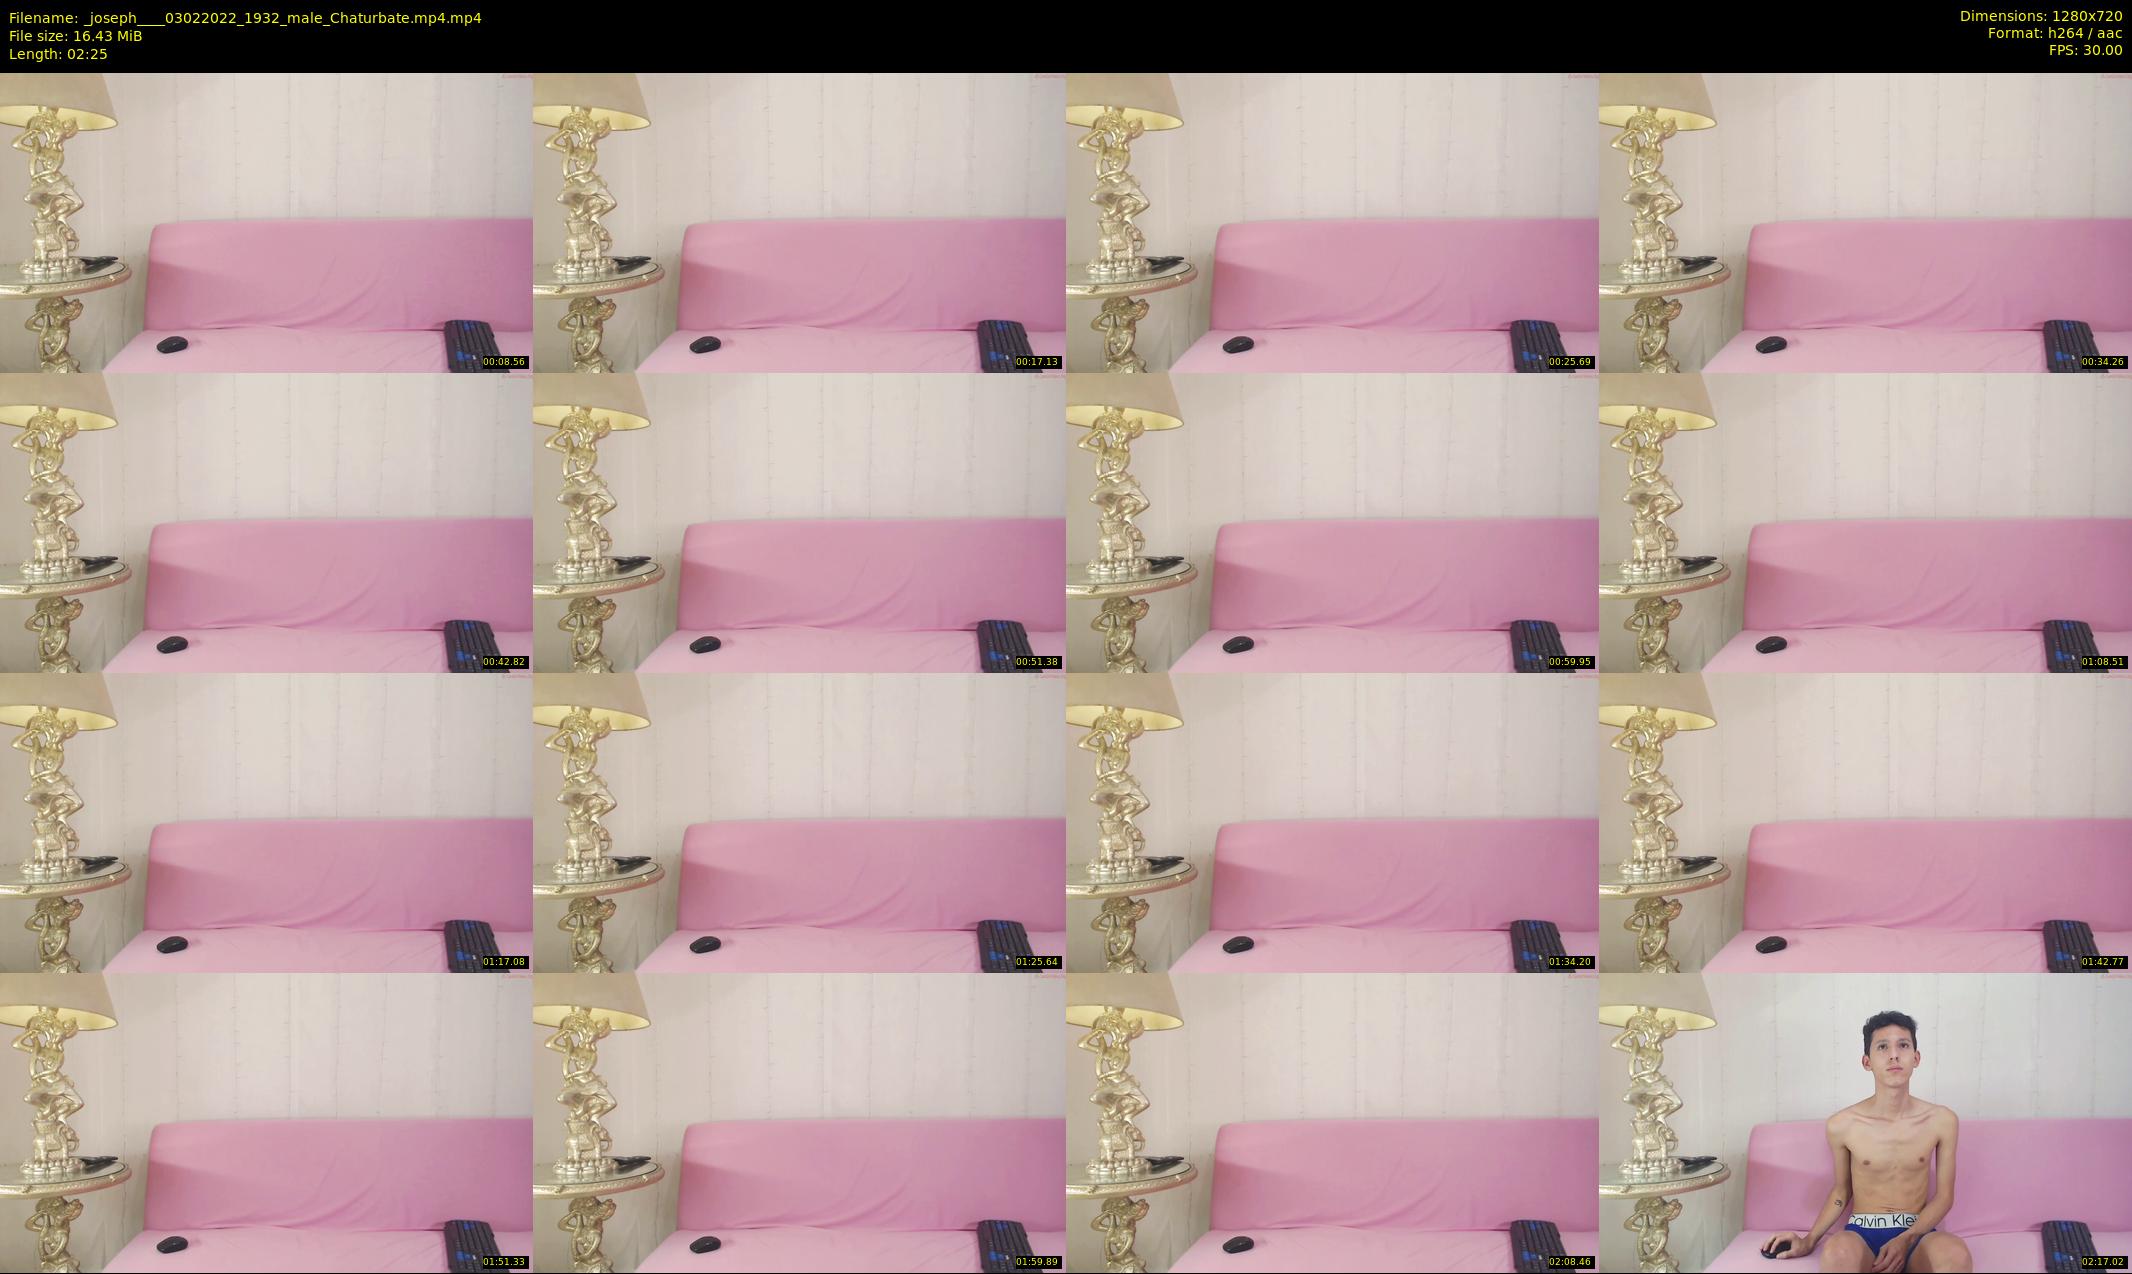The width and height of the screenshot is (2132, 1274).
Task: Click the thumbnail at 01:51.33
Action: pos(266,1122)
